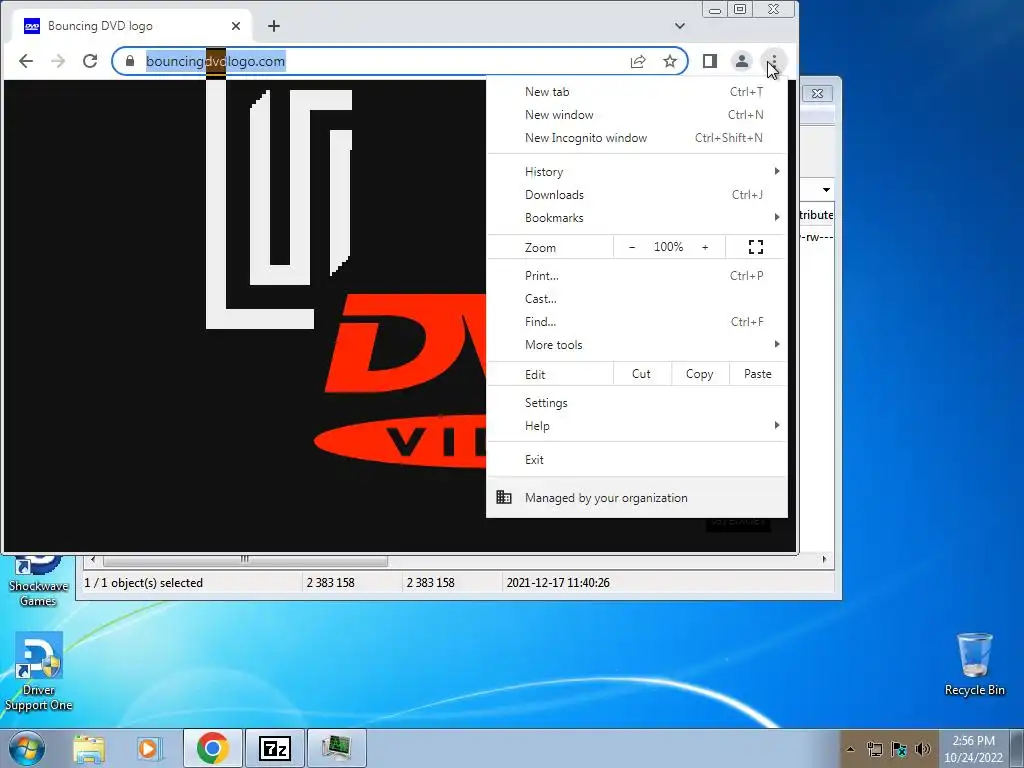Choose New tab from the menu
This screenshot has height=768, width=1024.
[x=637, y=92]
